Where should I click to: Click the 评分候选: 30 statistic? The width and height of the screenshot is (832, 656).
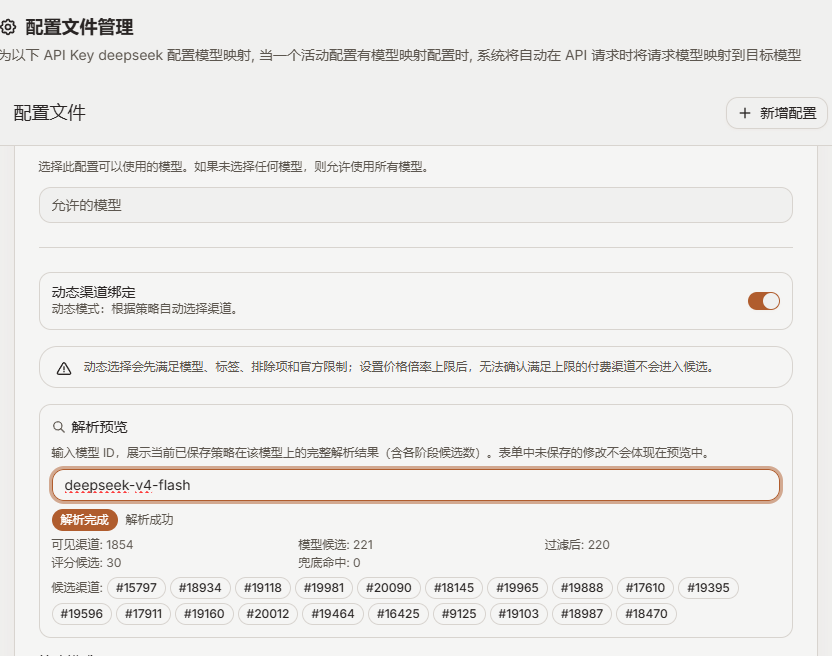pyautogui.click(x=86, y=563)
